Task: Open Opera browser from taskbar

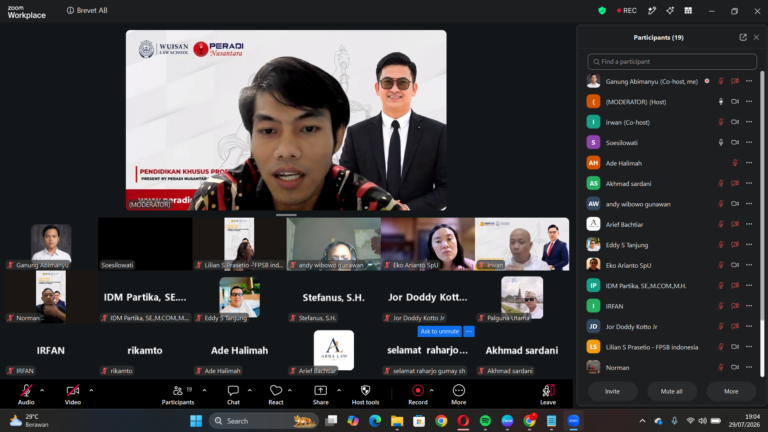Action: [463, 421]
